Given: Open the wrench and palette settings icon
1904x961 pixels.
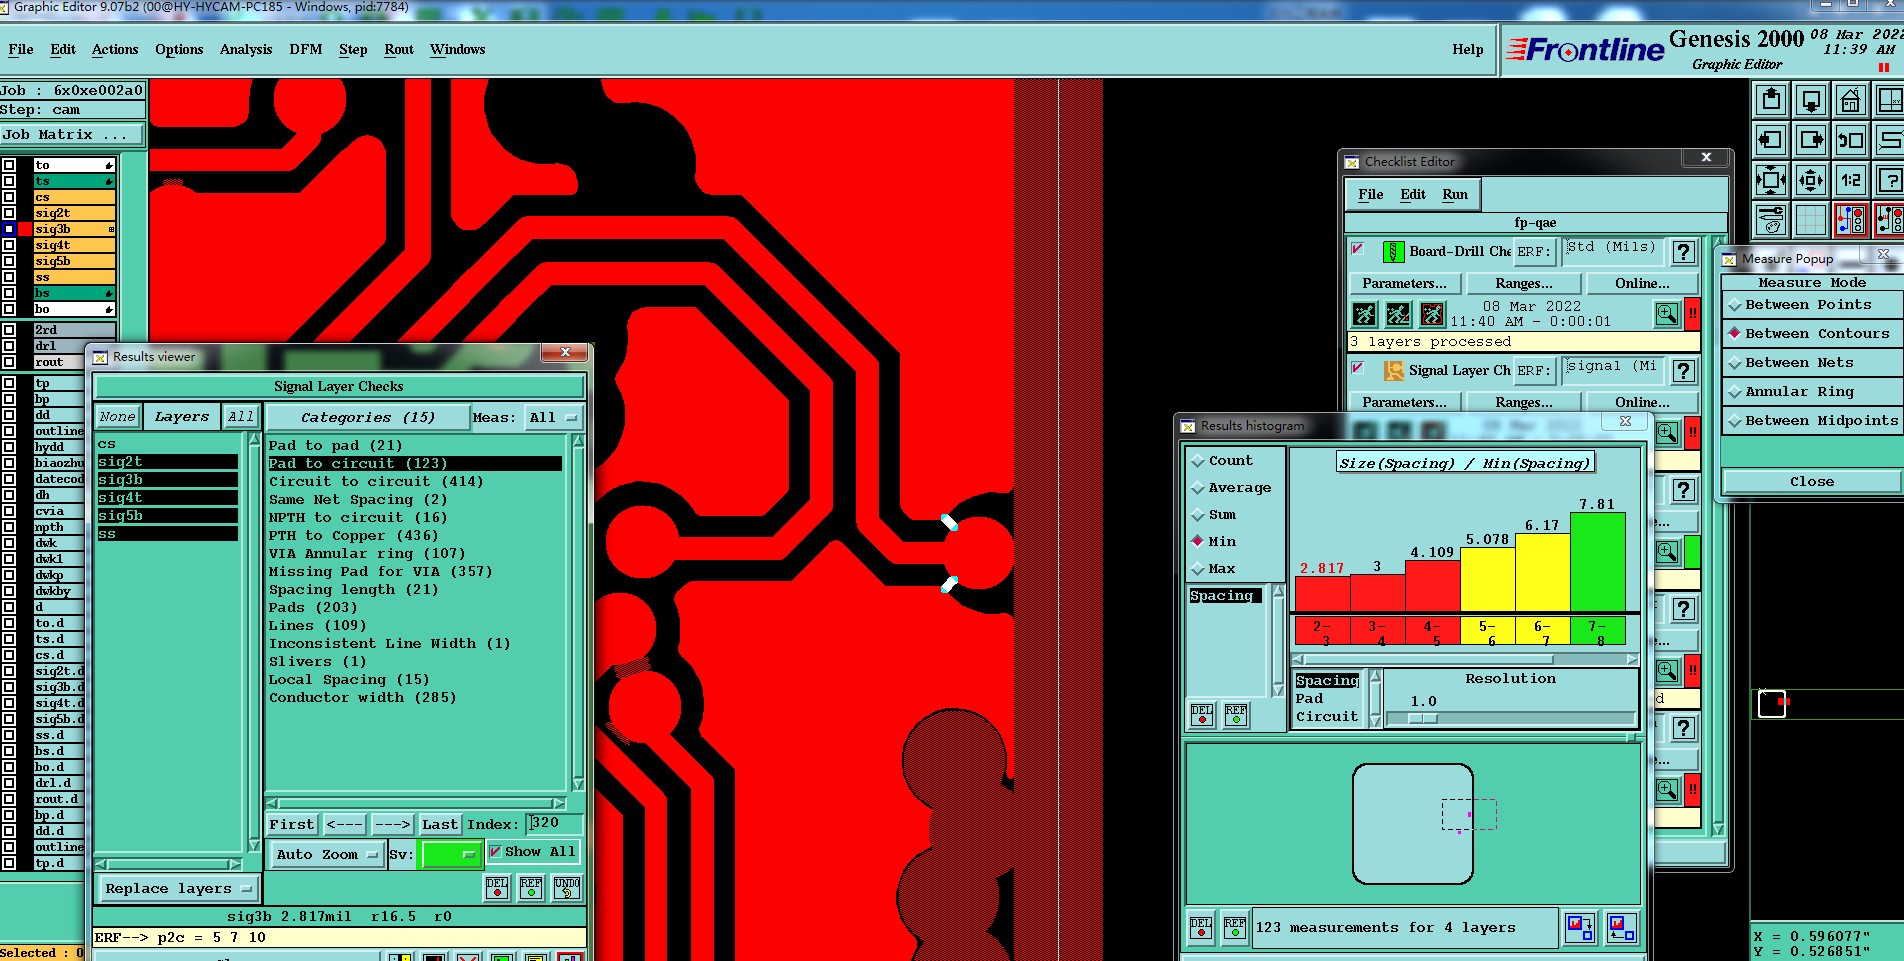Looking at the screenshot, I should point(1771,219).
